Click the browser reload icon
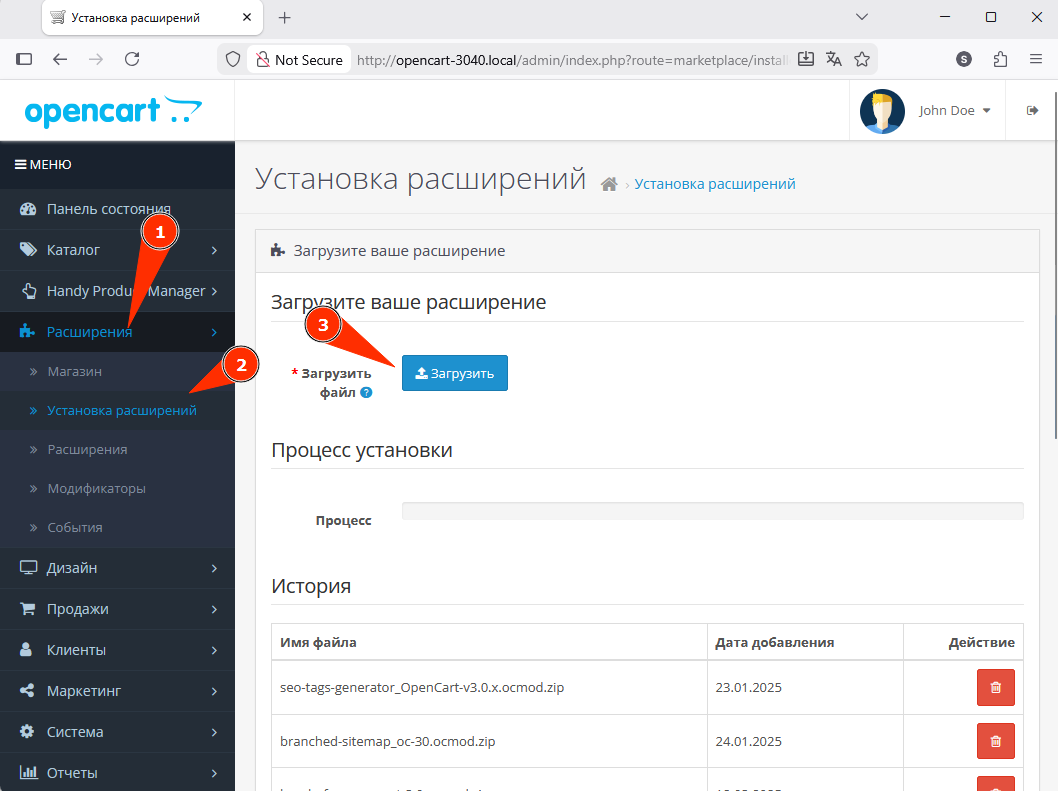1058x791 pixels. (132, 59)
